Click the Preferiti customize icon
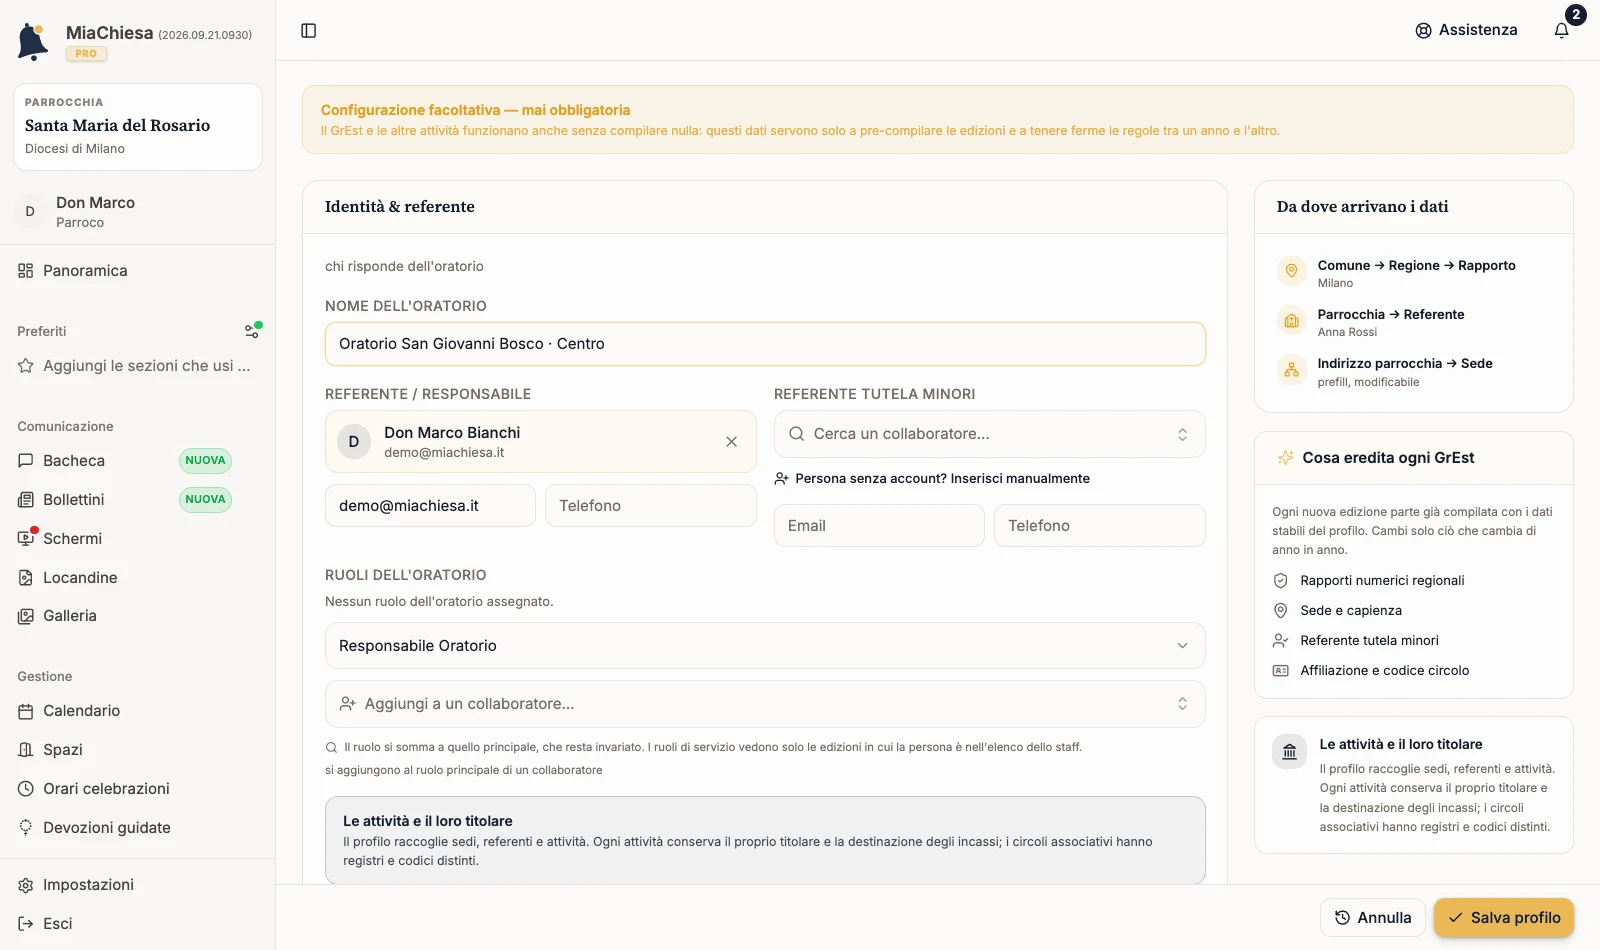This screenshot has width=1600, height=950. [253, 330]
